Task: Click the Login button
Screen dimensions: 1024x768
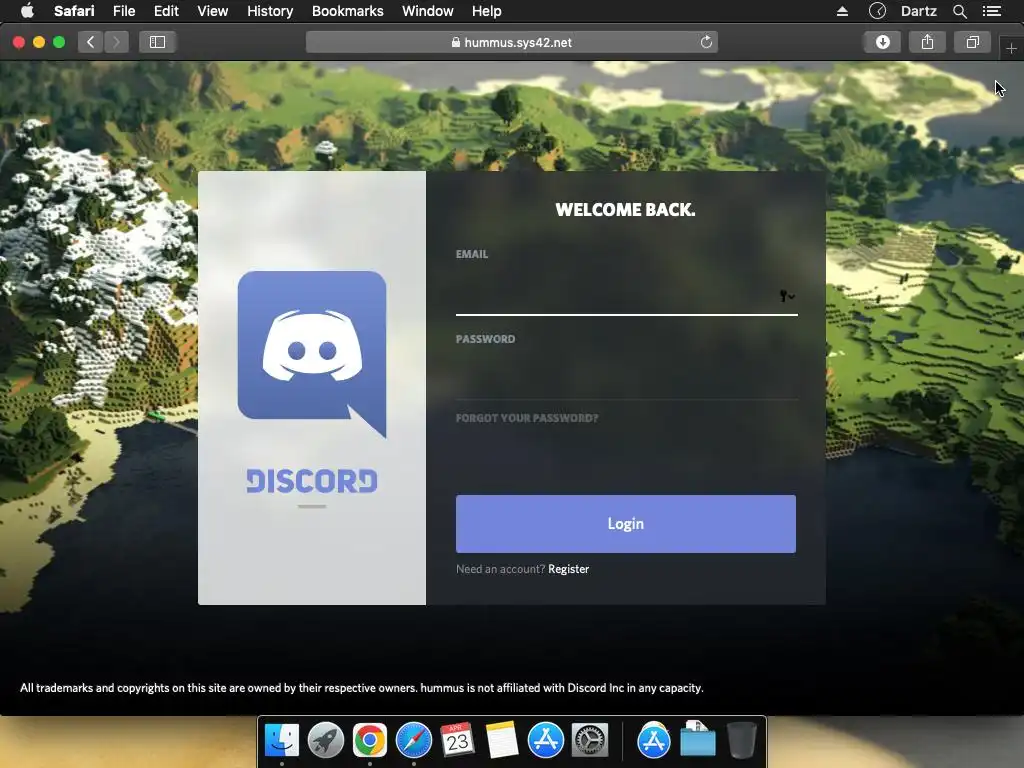Action: pyautogui.click(x=626, y=524)
